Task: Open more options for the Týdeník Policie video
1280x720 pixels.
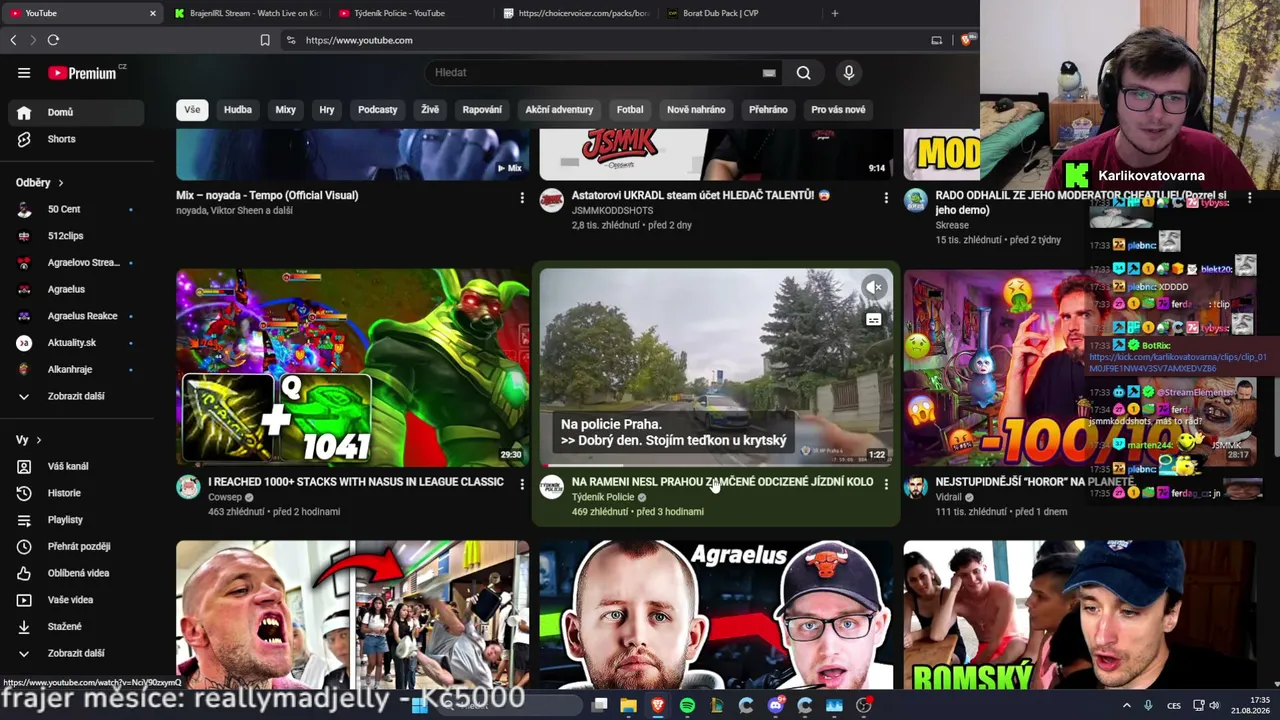Action: (x=886, y=484)
